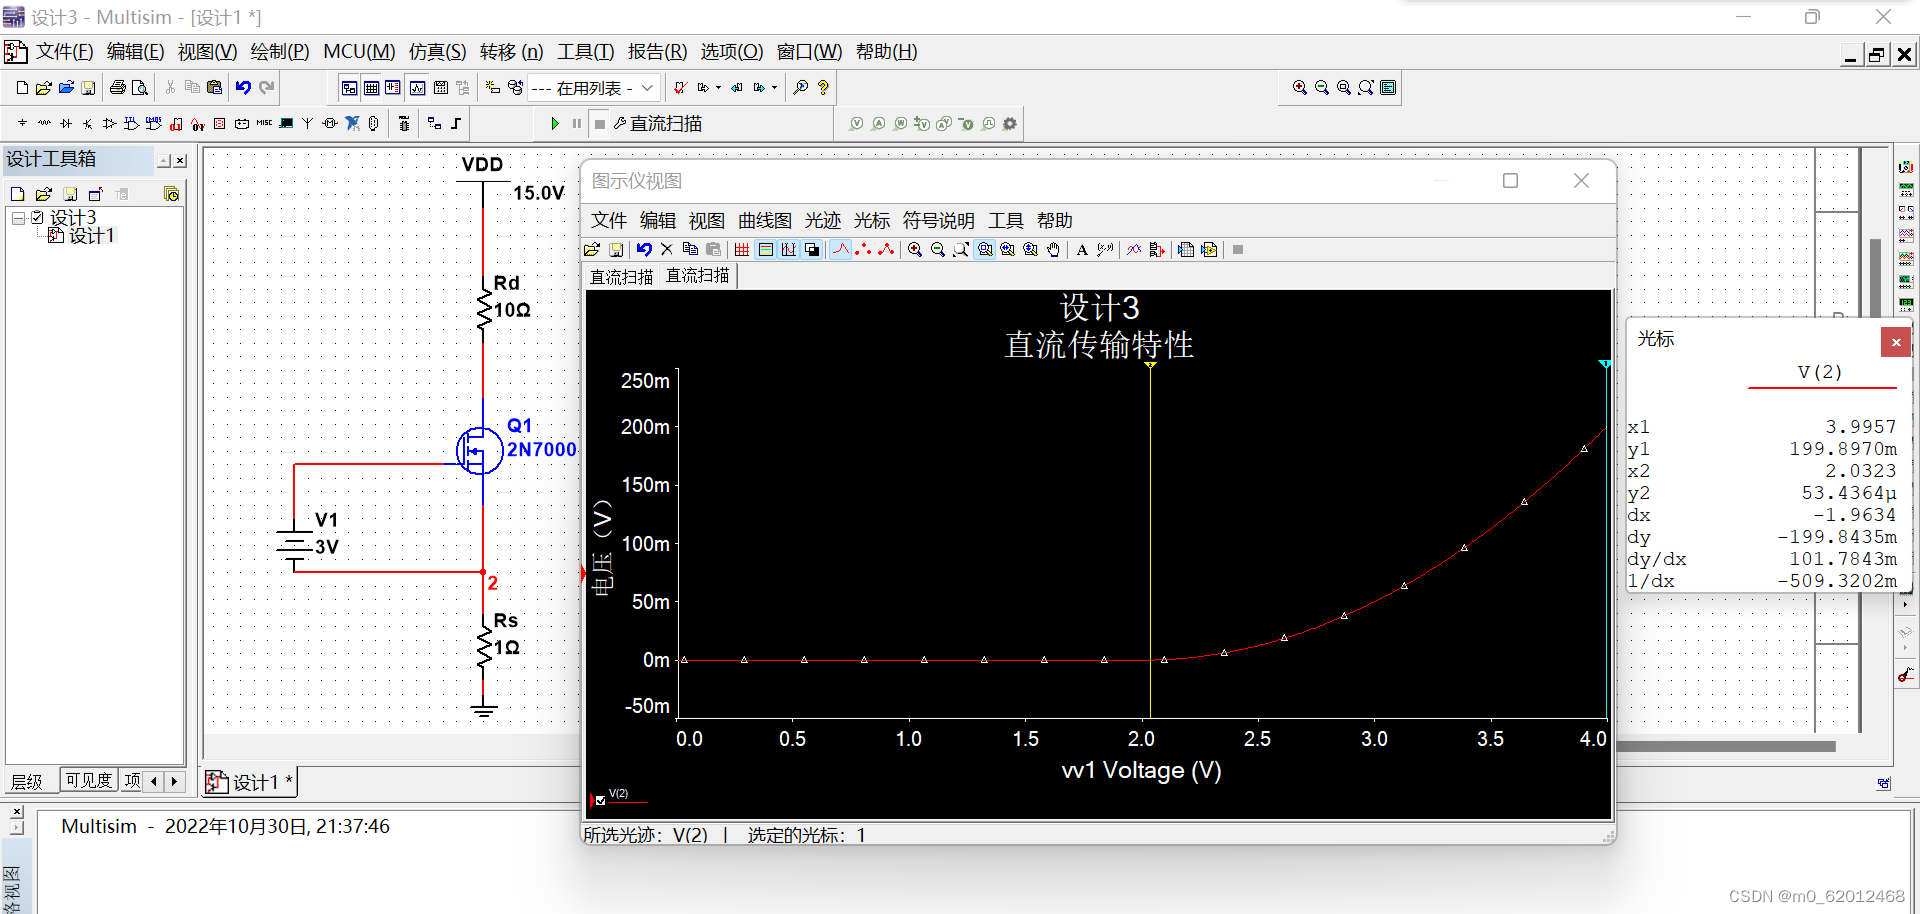1920x914 pixels.
Task: Click Grapher zoom out magnifier icon
Action: coord(938,250)
